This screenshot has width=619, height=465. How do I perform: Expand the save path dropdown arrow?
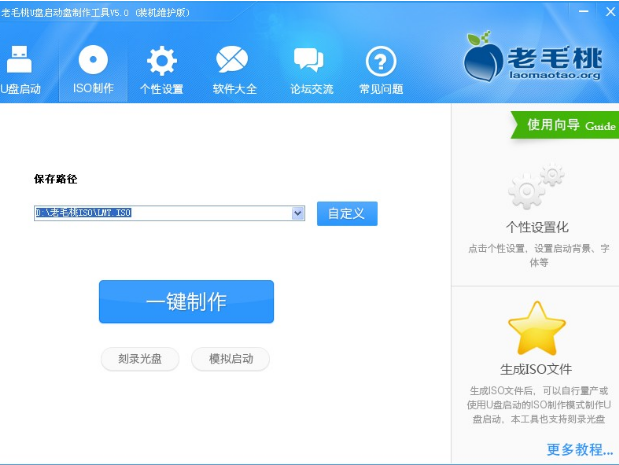(x=298, y=213)
